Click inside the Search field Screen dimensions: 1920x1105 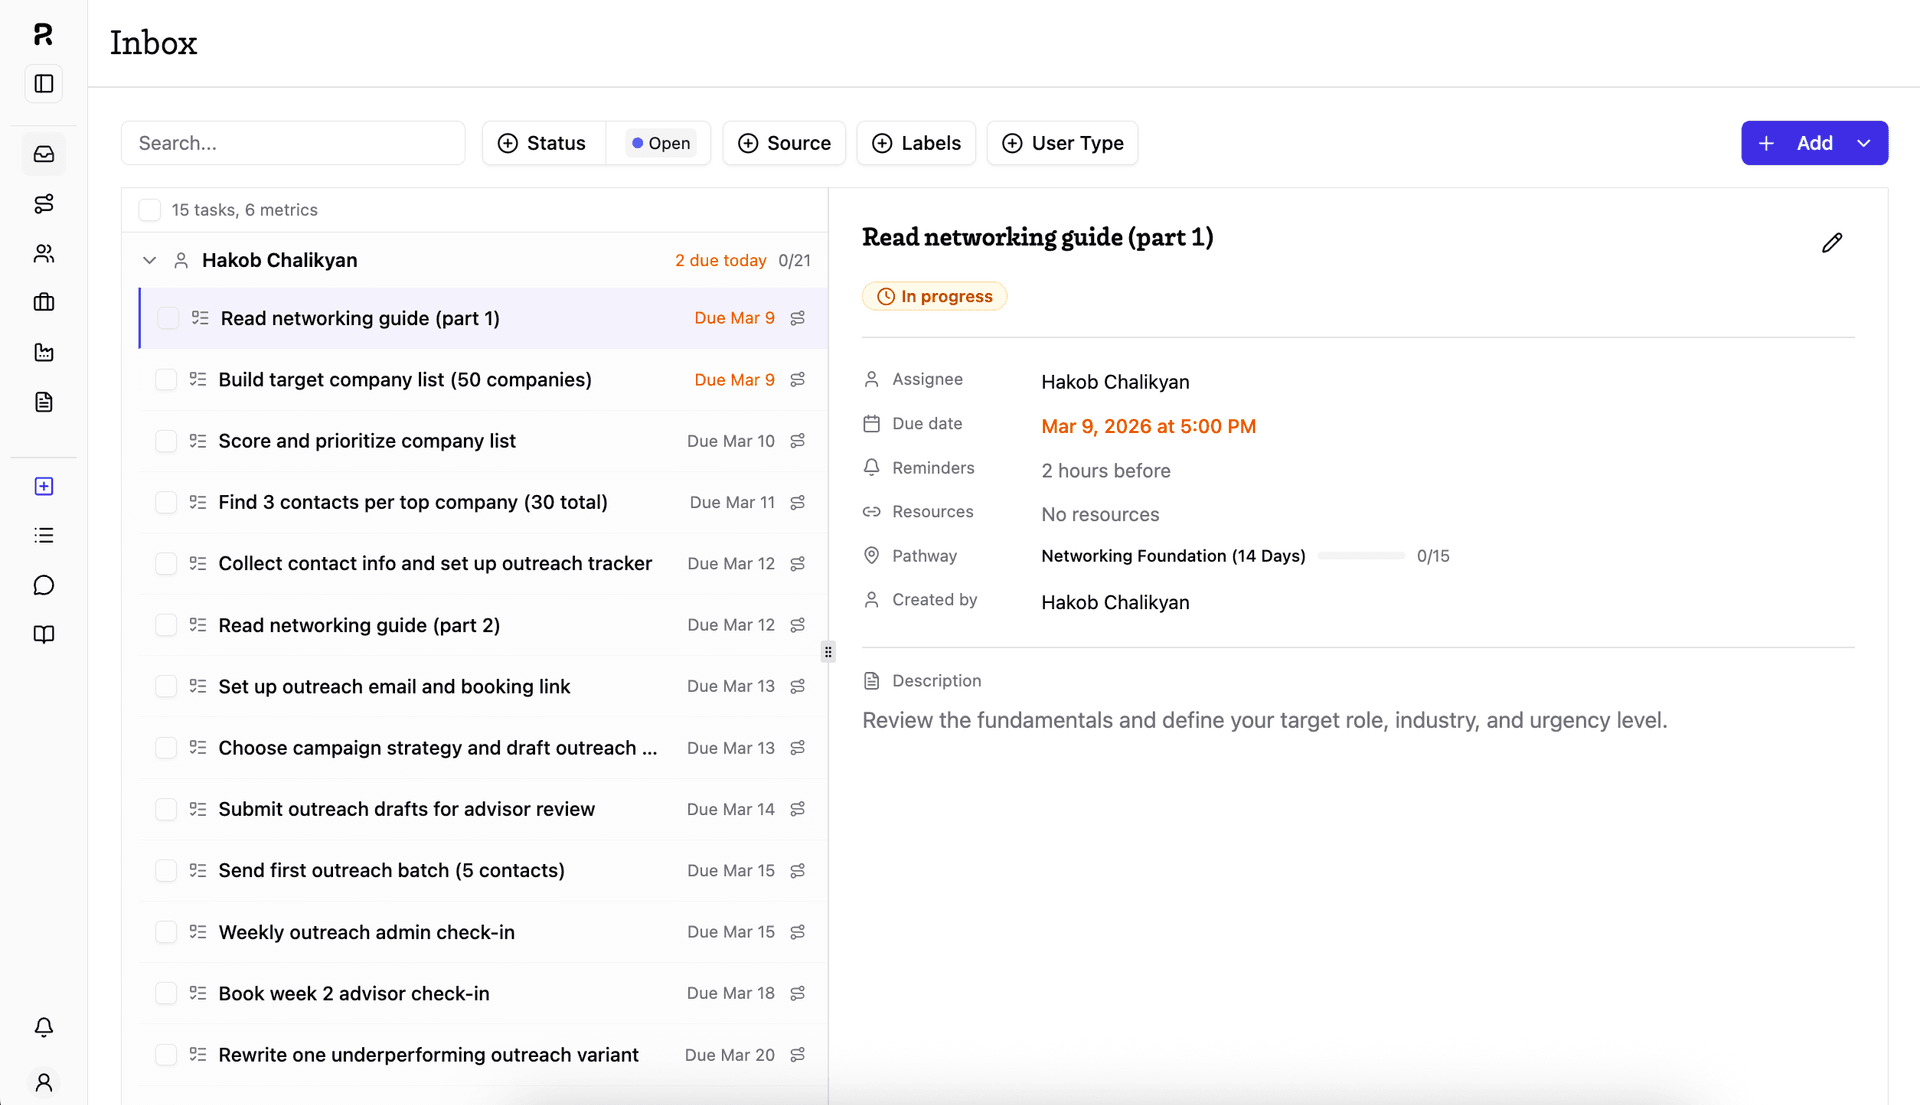click(x=292, y=143)
